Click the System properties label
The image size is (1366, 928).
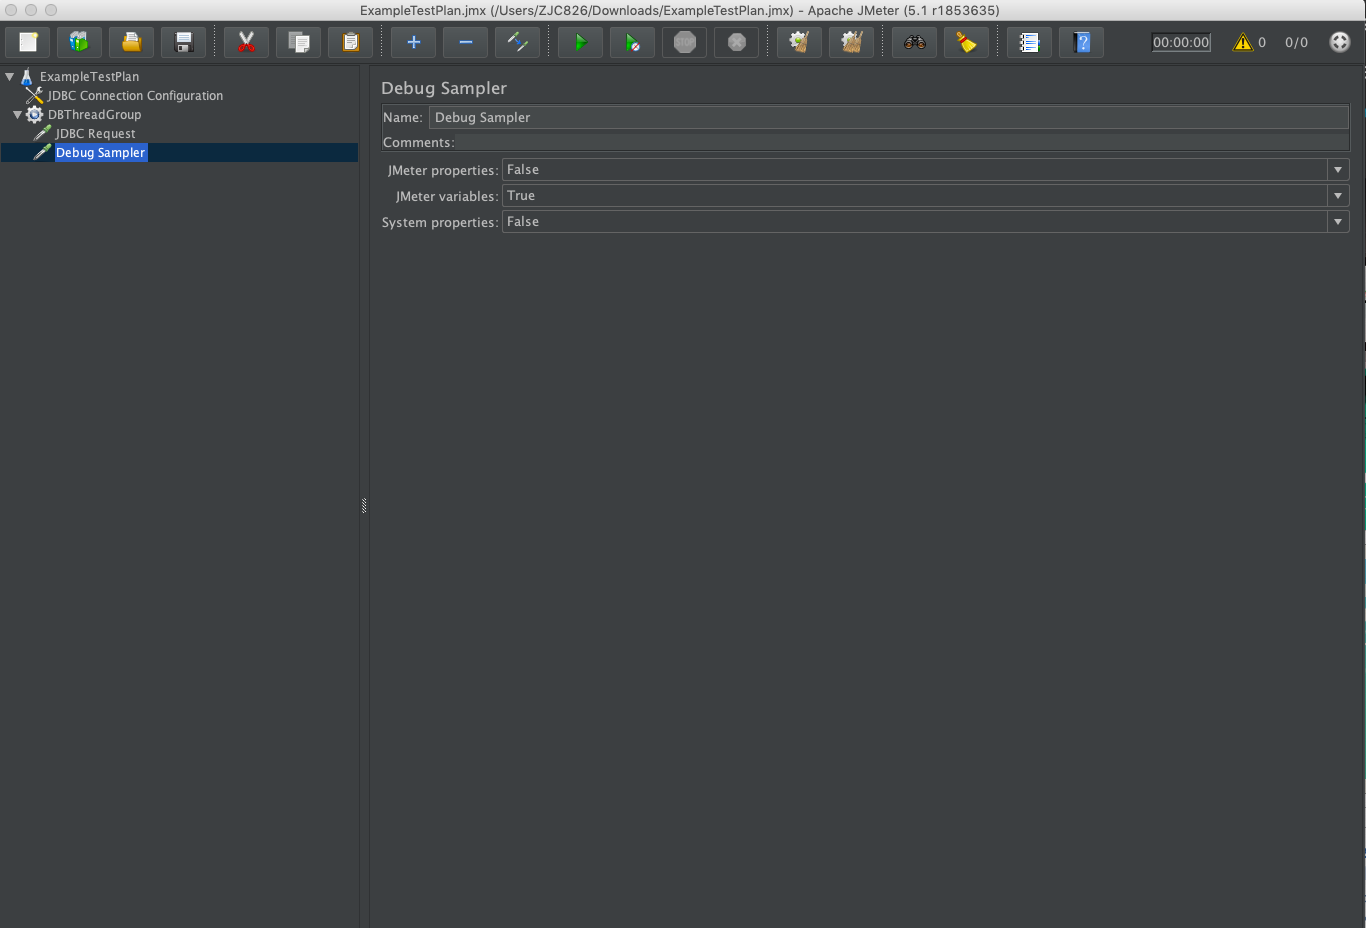[x=439, y=222]
